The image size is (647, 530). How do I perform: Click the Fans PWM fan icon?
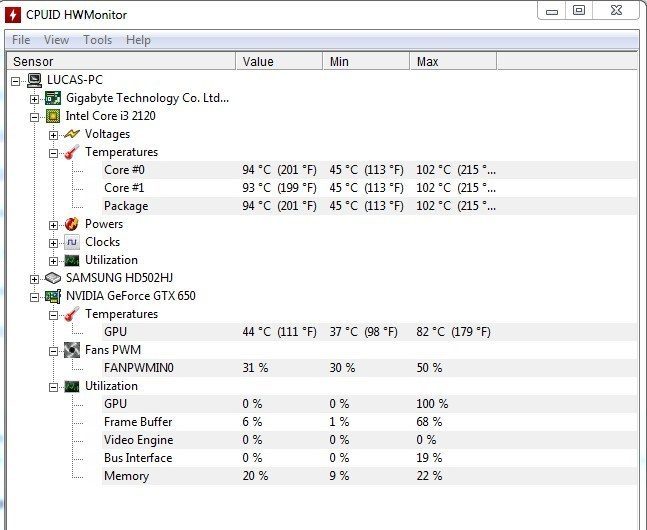click(72, 350)
